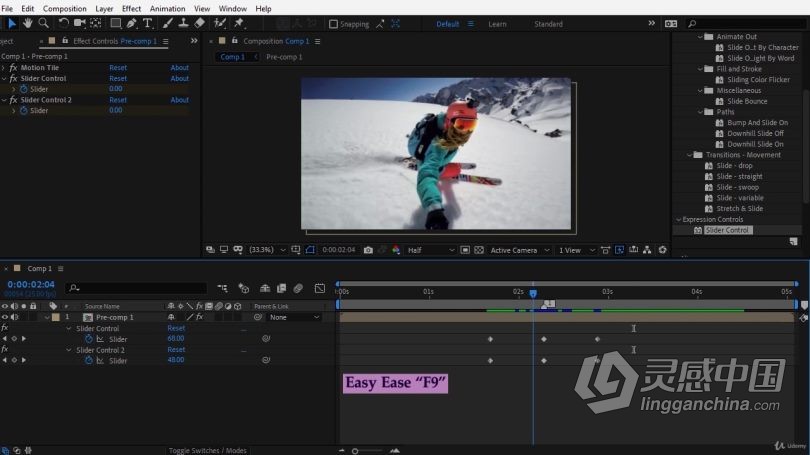Image resolution: width=810 pixels, height=455 pixels.
Task: Select the Zoom magnifier tool
Action: click(43, 23)
